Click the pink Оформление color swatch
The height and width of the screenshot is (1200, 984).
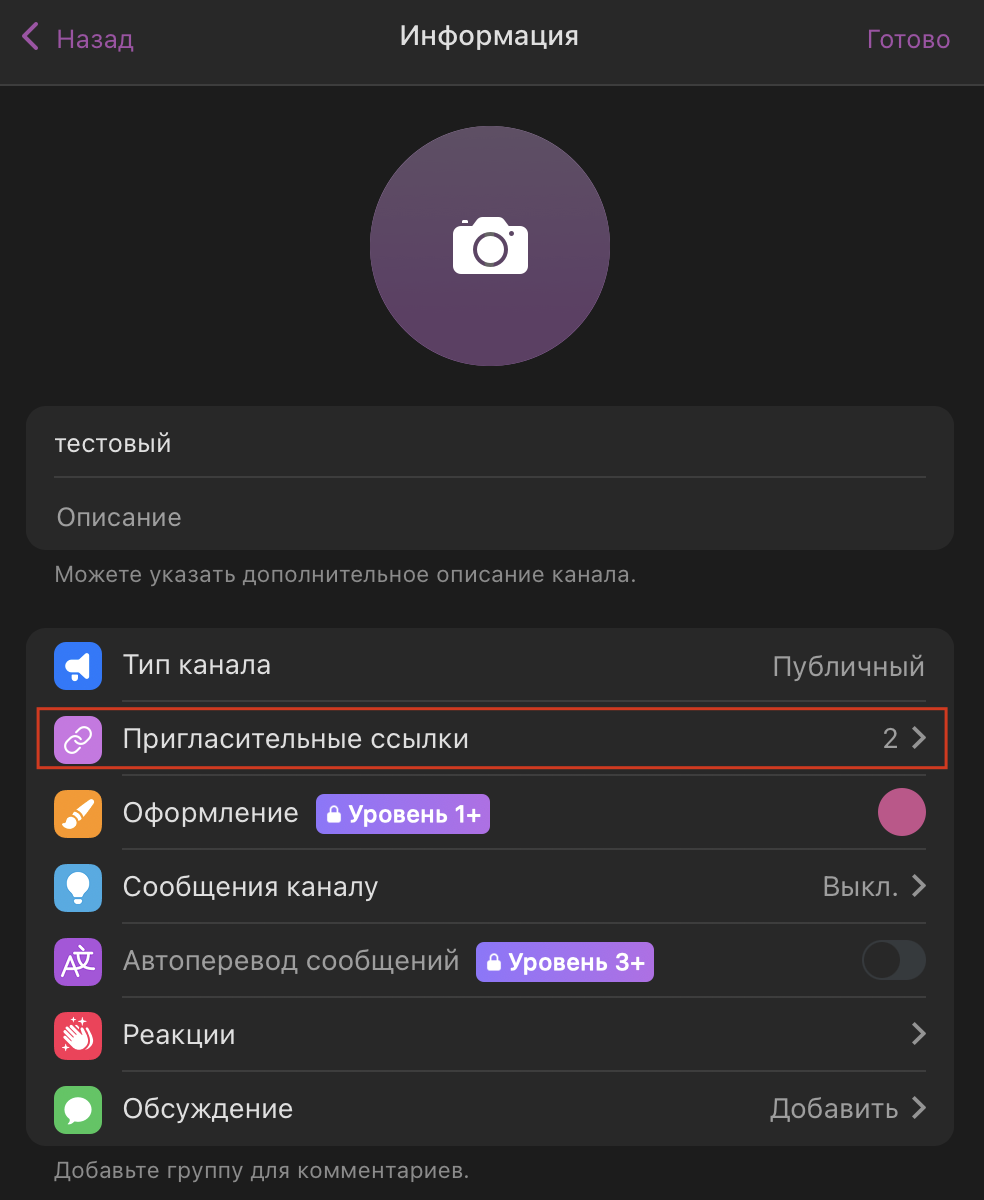click(901, 813)
